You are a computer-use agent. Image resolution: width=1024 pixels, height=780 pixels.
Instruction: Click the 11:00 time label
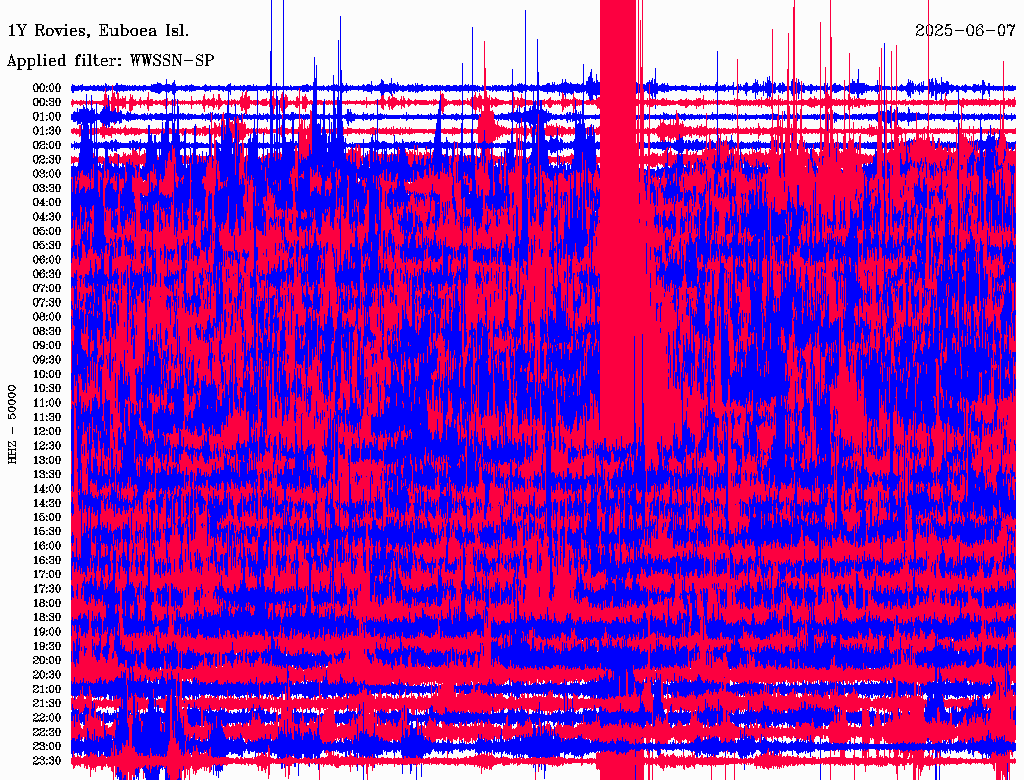click(x=47, y=403)
